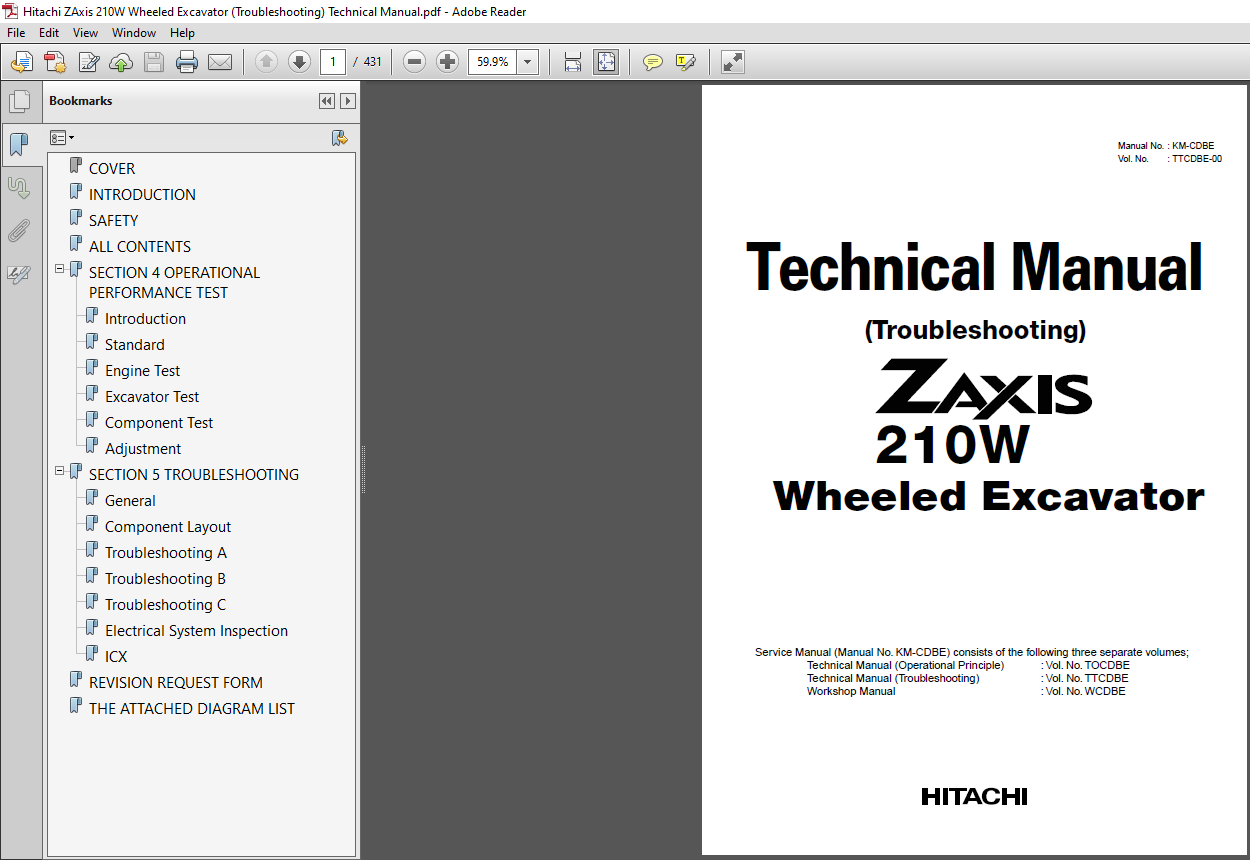Viewport: 1250px width, 860px height.
Task: Click the SECTION 5 TROUBLESHOOTING bookmark label
Action: 194,475
